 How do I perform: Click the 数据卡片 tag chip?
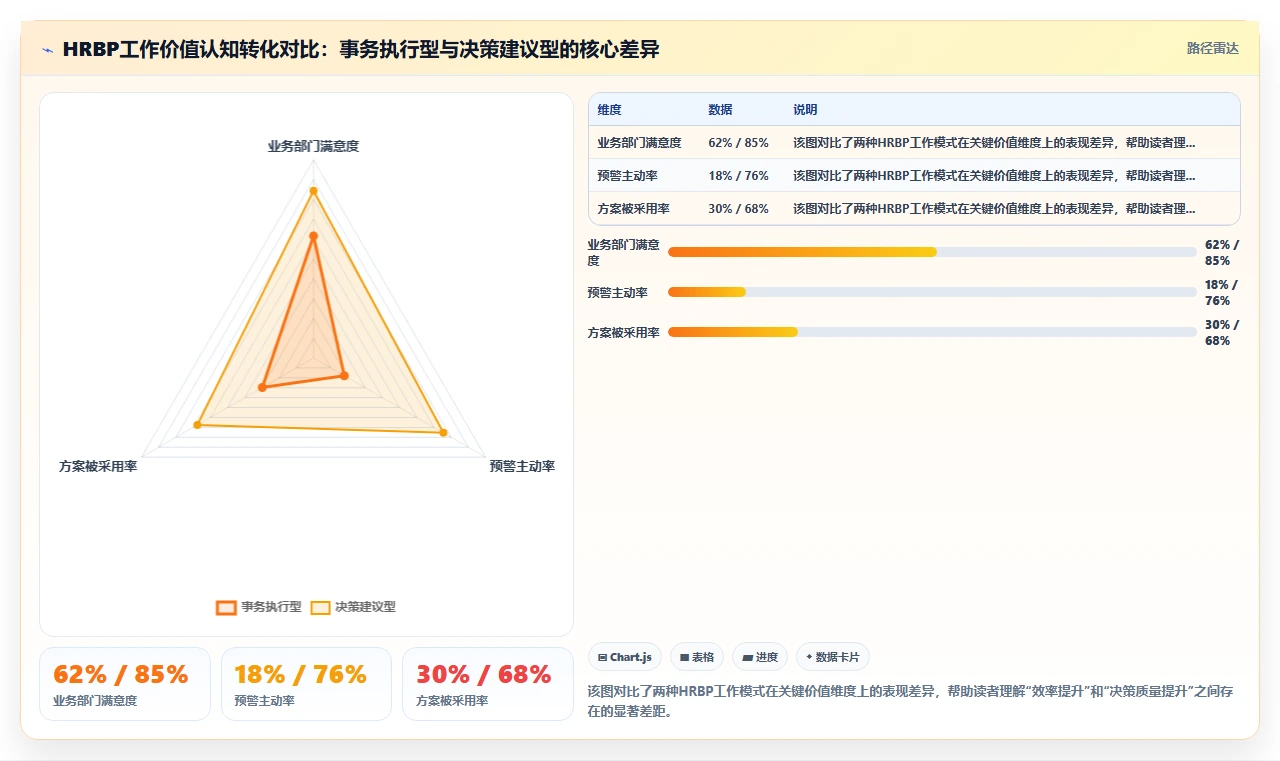coord(833,657)
